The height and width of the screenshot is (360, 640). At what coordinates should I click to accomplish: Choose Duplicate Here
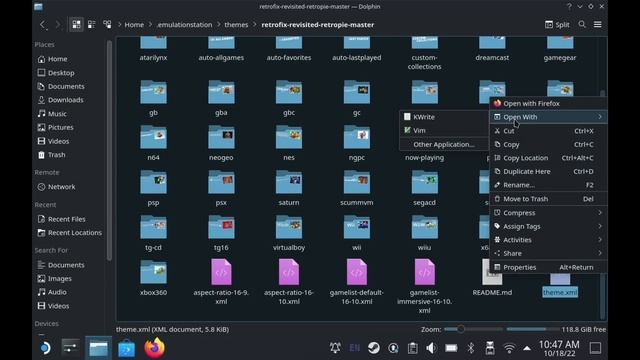pos(548,171)
